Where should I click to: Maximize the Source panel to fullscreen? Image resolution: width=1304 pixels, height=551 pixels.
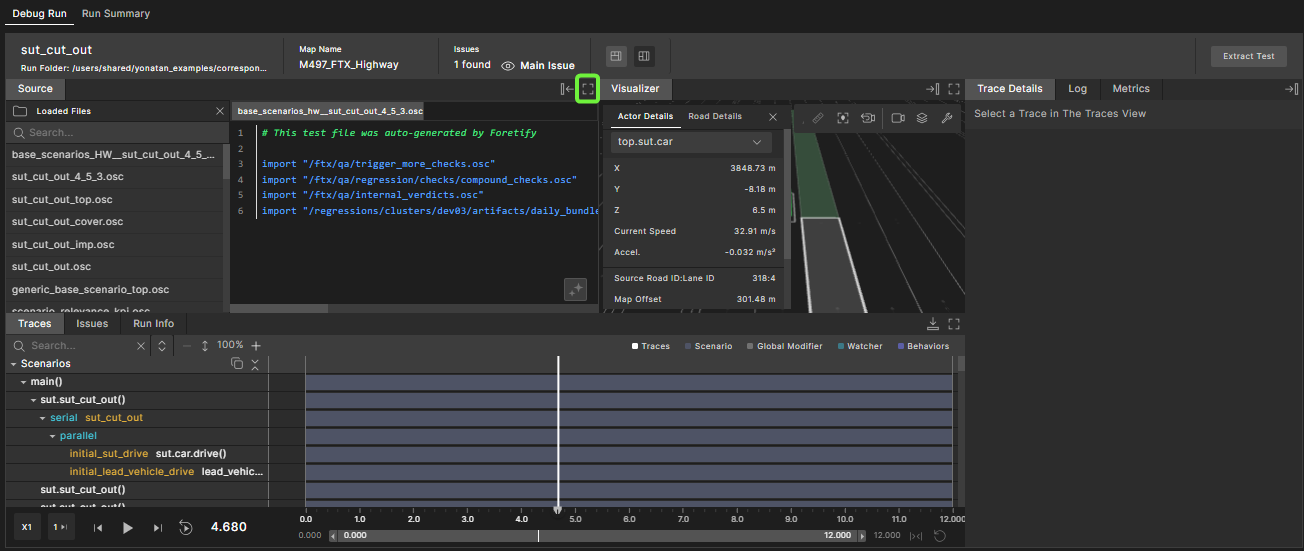tap(588, 89)
